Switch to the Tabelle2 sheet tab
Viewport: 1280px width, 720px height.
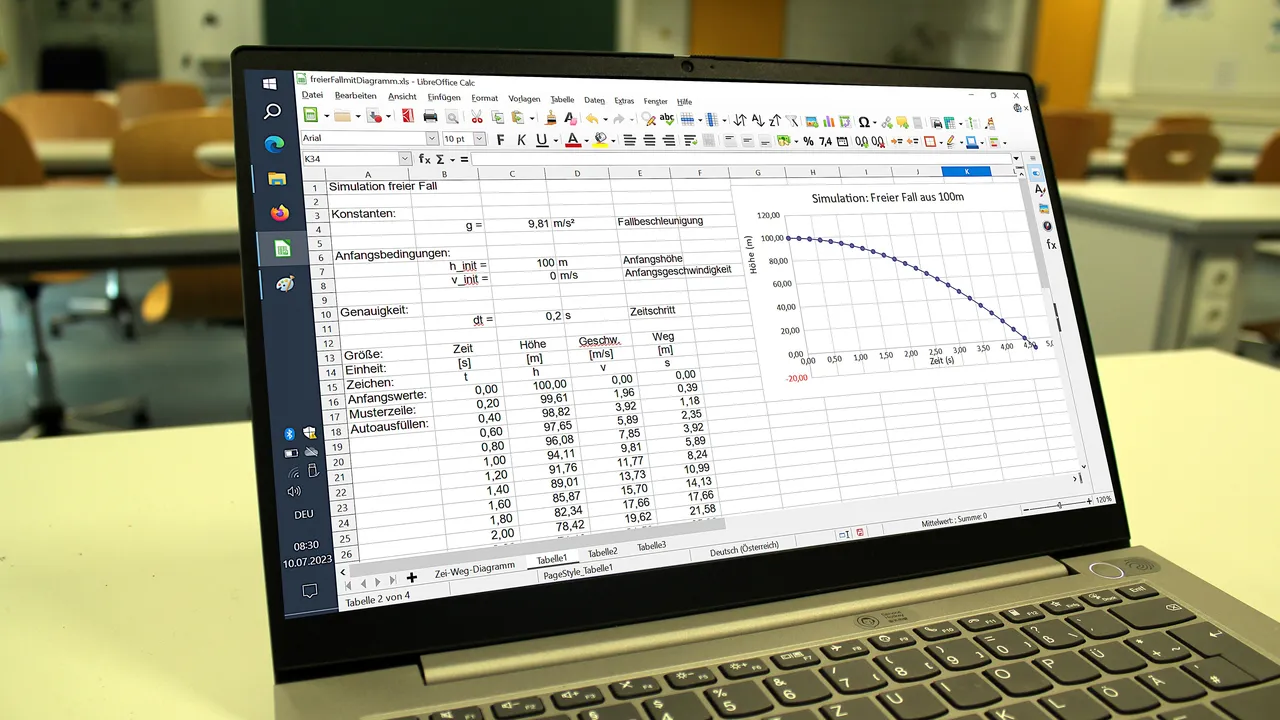coord(602,552)
